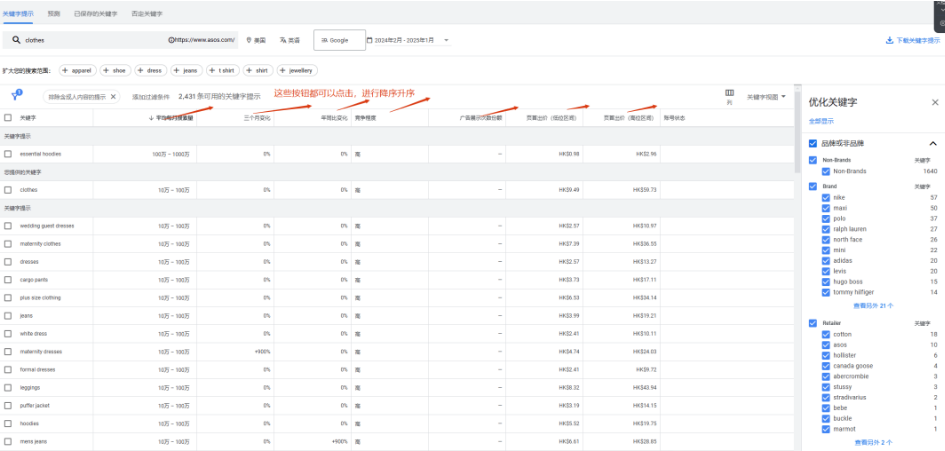Close the 优化关键字 panel with the X
This screenshot has height=451, width=945.
click(x=935, y=102)
